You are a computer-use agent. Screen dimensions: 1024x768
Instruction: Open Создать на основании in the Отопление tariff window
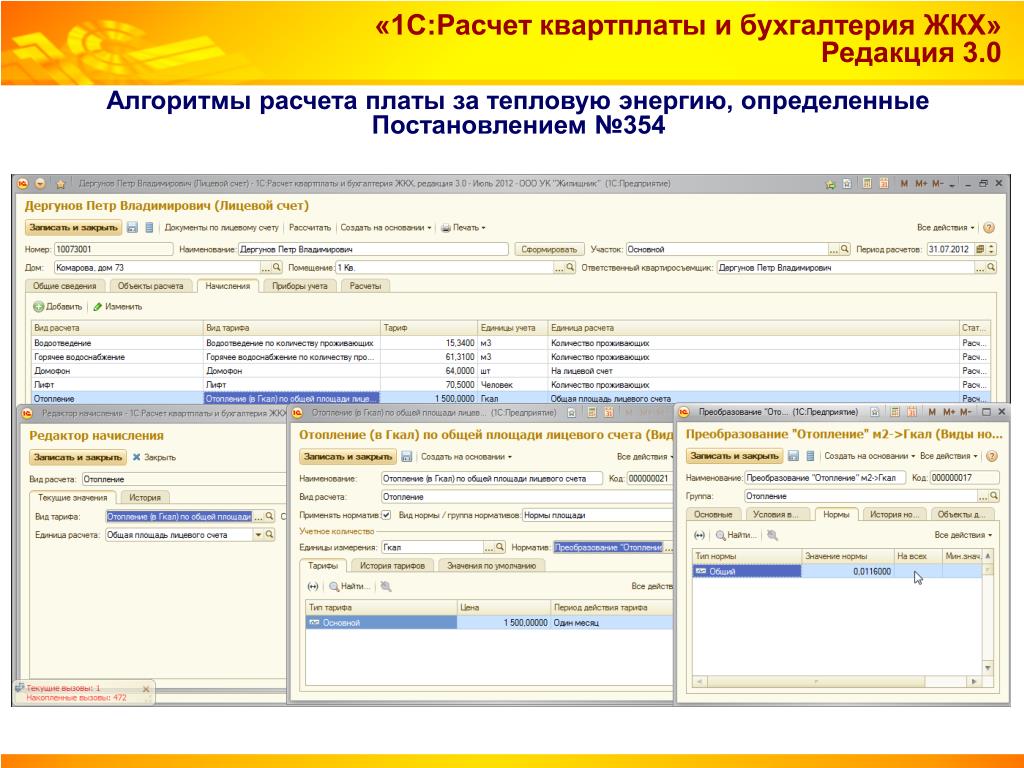tap(466, 456)
